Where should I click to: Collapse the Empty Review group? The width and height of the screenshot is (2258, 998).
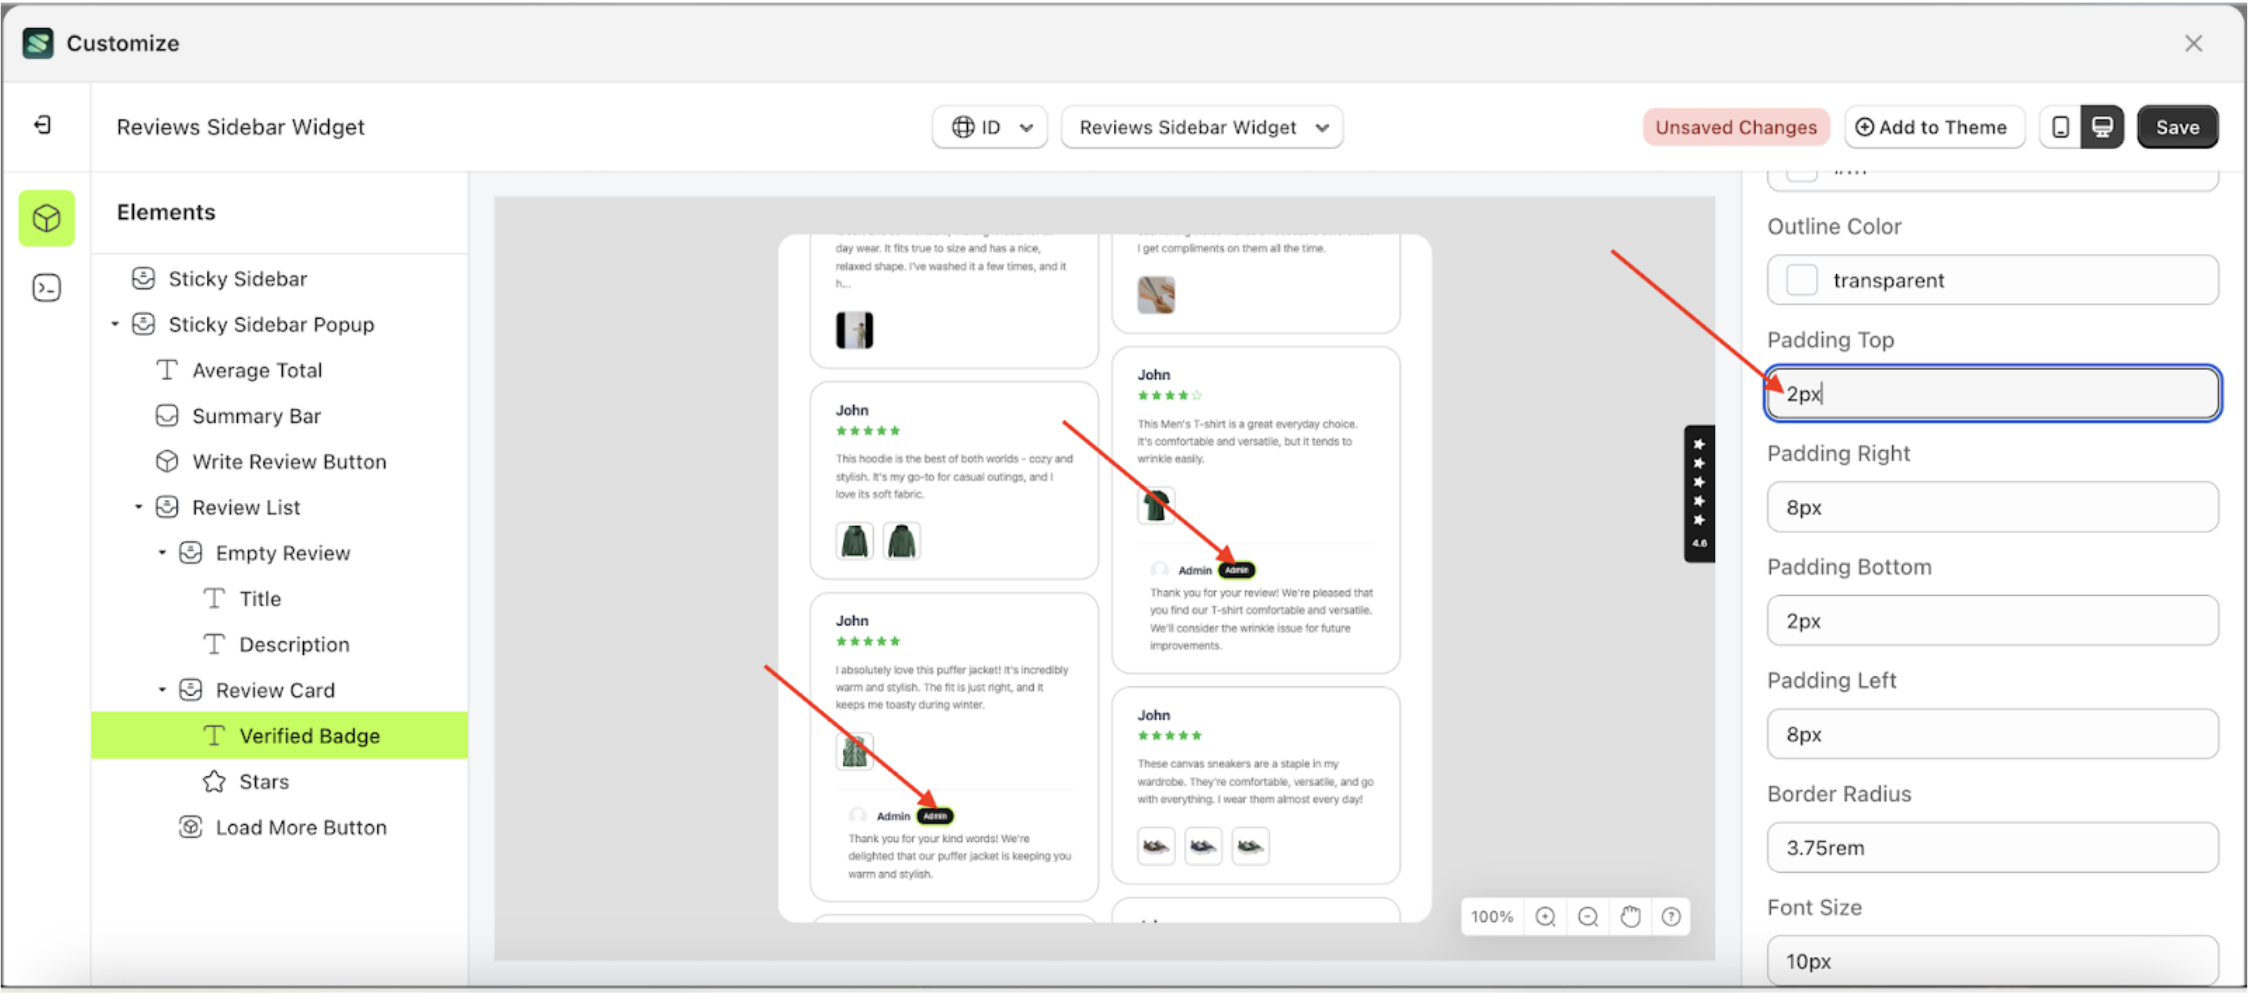(162, 553)
